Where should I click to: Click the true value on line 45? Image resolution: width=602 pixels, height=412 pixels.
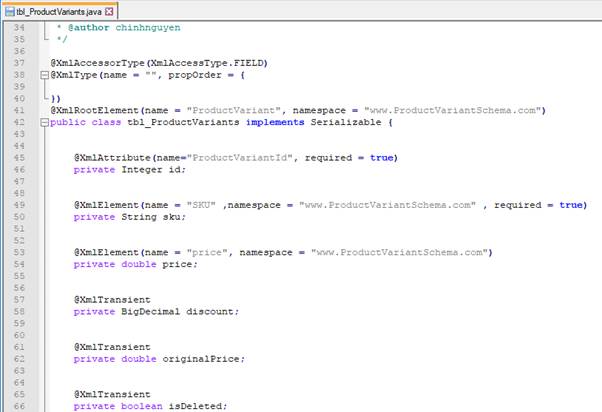pos(382,158)
